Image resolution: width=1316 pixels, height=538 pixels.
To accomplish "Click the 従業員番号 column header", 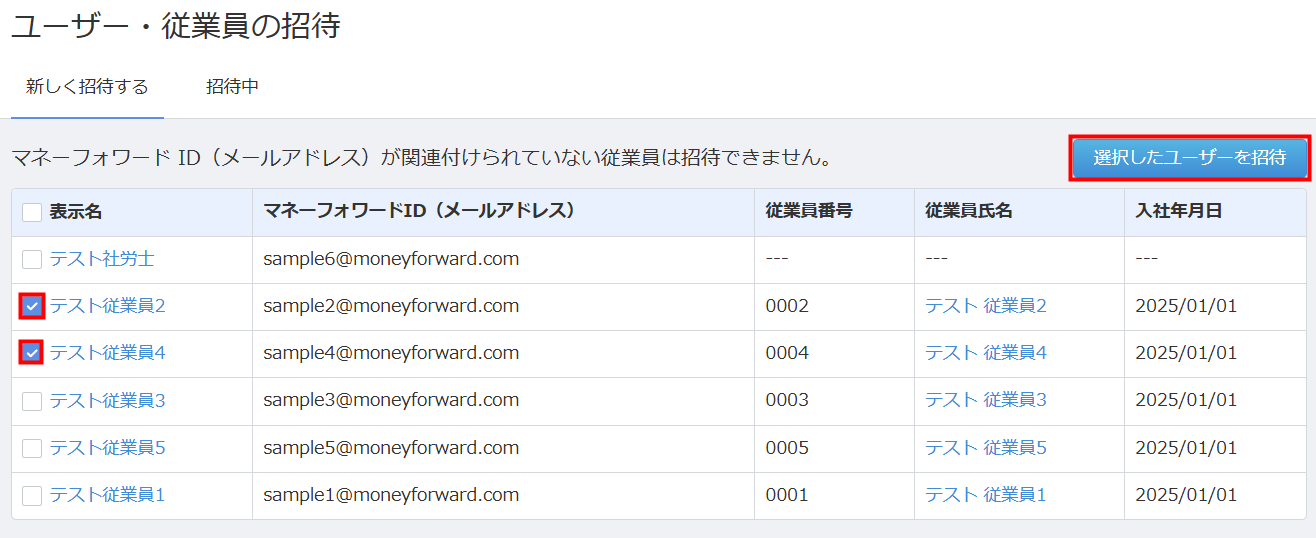I will [x=808, y=212].
